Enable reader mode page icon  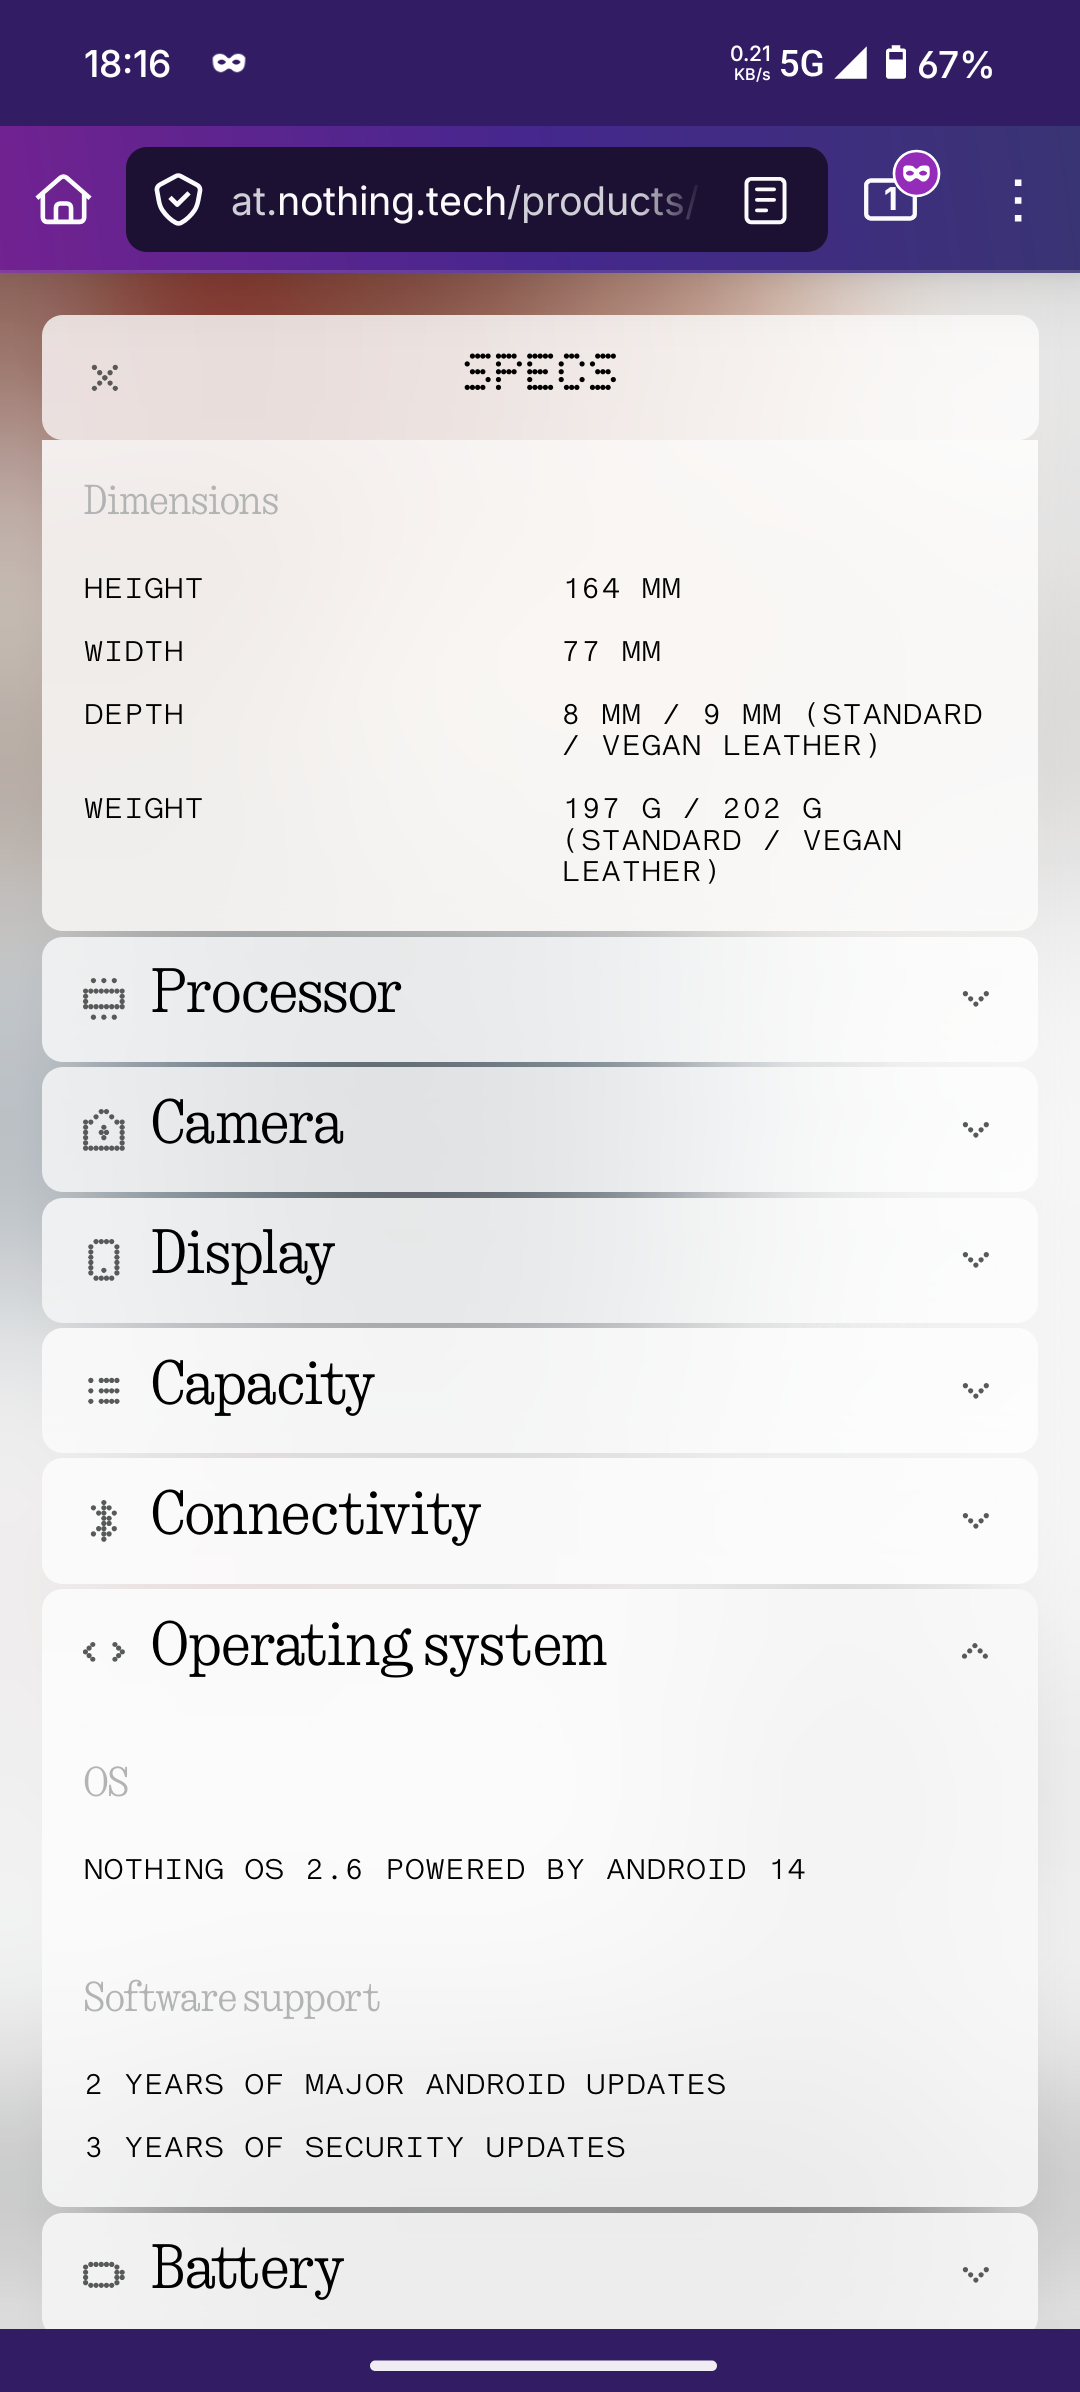click(765, 200)
